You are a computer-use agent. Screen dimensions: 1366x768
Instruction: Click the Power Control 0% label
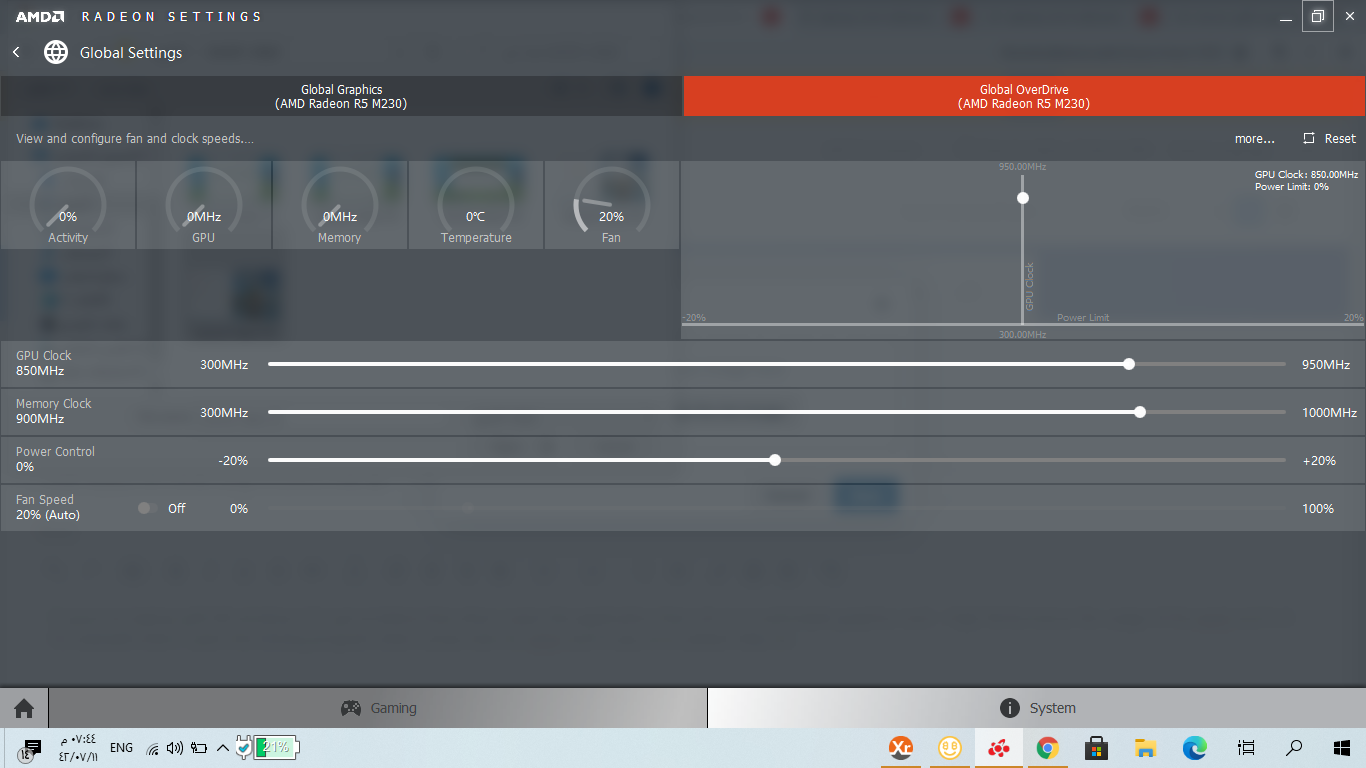coord(55,459)
